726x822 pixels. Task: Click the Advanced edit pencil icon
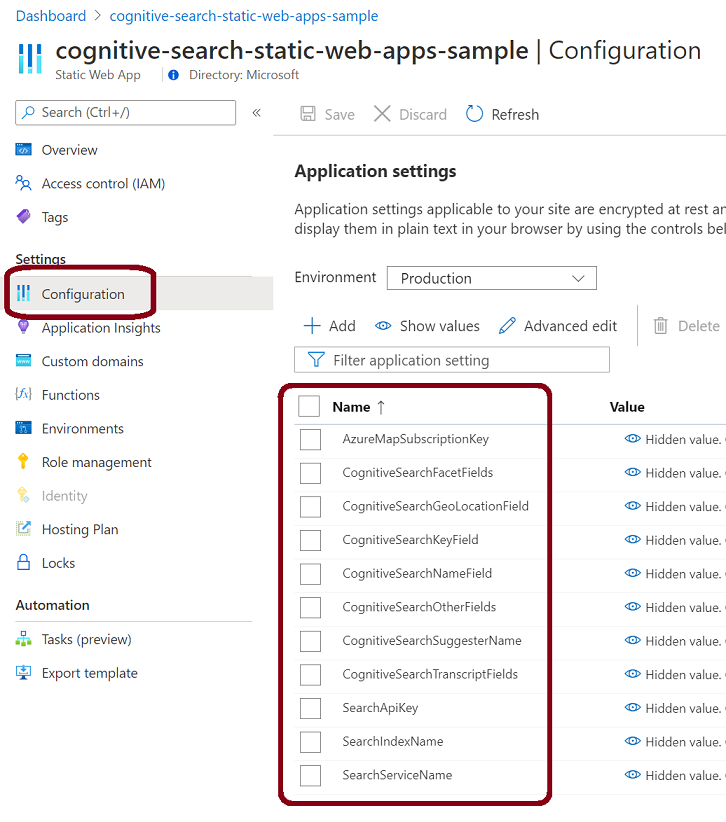(507, 326)
